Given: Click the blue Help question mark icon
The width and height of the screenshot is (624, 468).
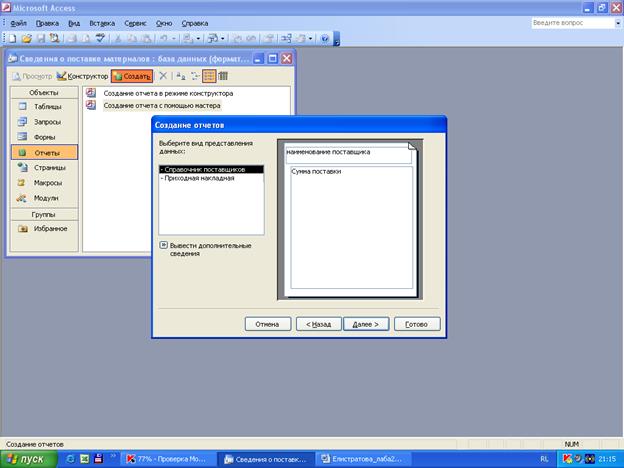Looking at the screenshot, I should [325, 39].
